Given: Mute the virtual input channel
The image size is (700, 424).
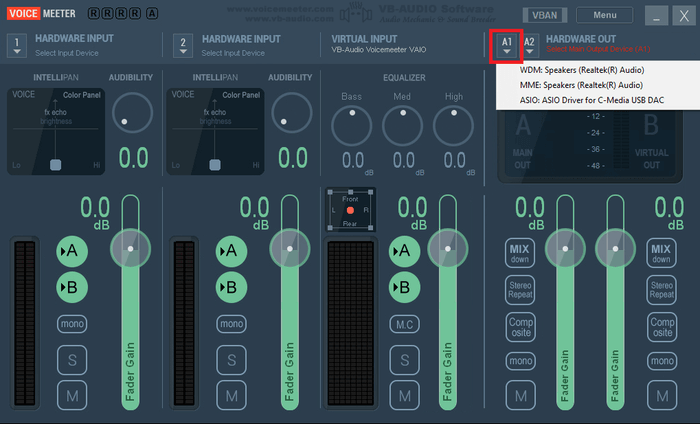Looking at the screenshot, I should (405, 395).
